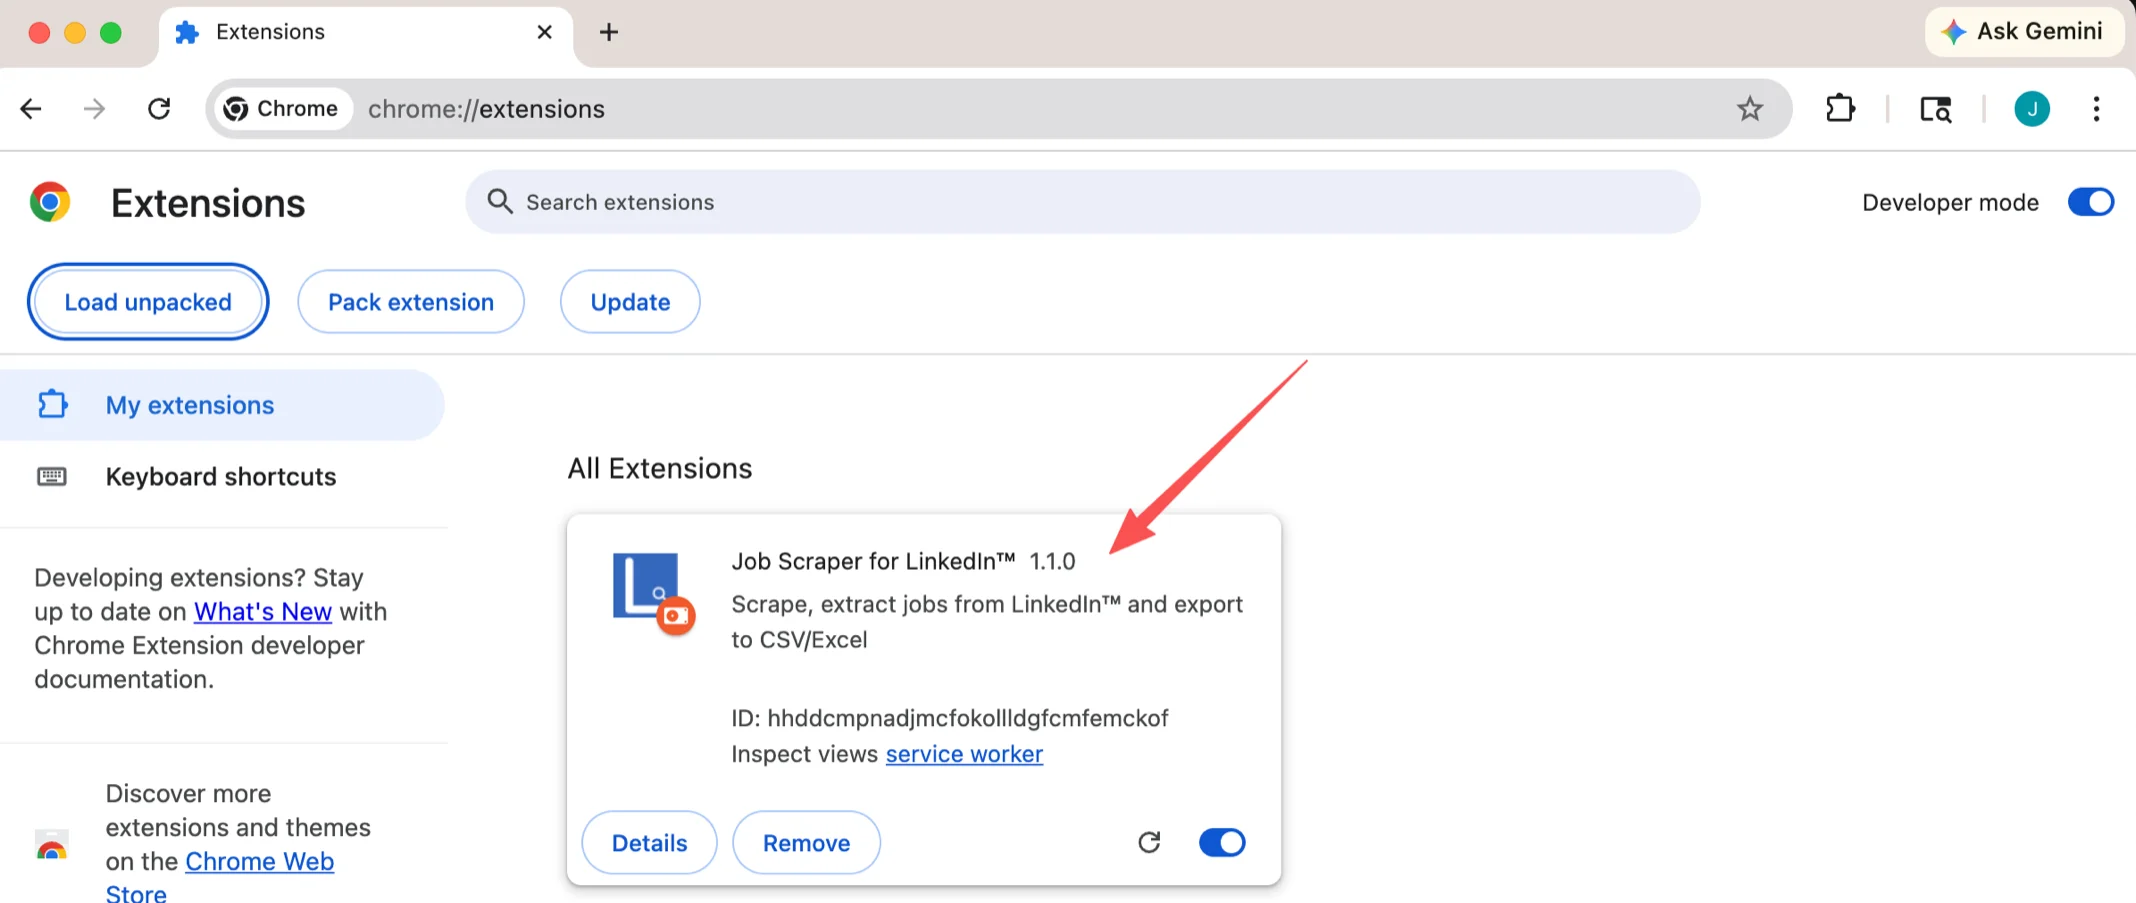Reload the Job Scraper extension
The height and width of the screenshot is (903, 2136).
[1149, 842]
